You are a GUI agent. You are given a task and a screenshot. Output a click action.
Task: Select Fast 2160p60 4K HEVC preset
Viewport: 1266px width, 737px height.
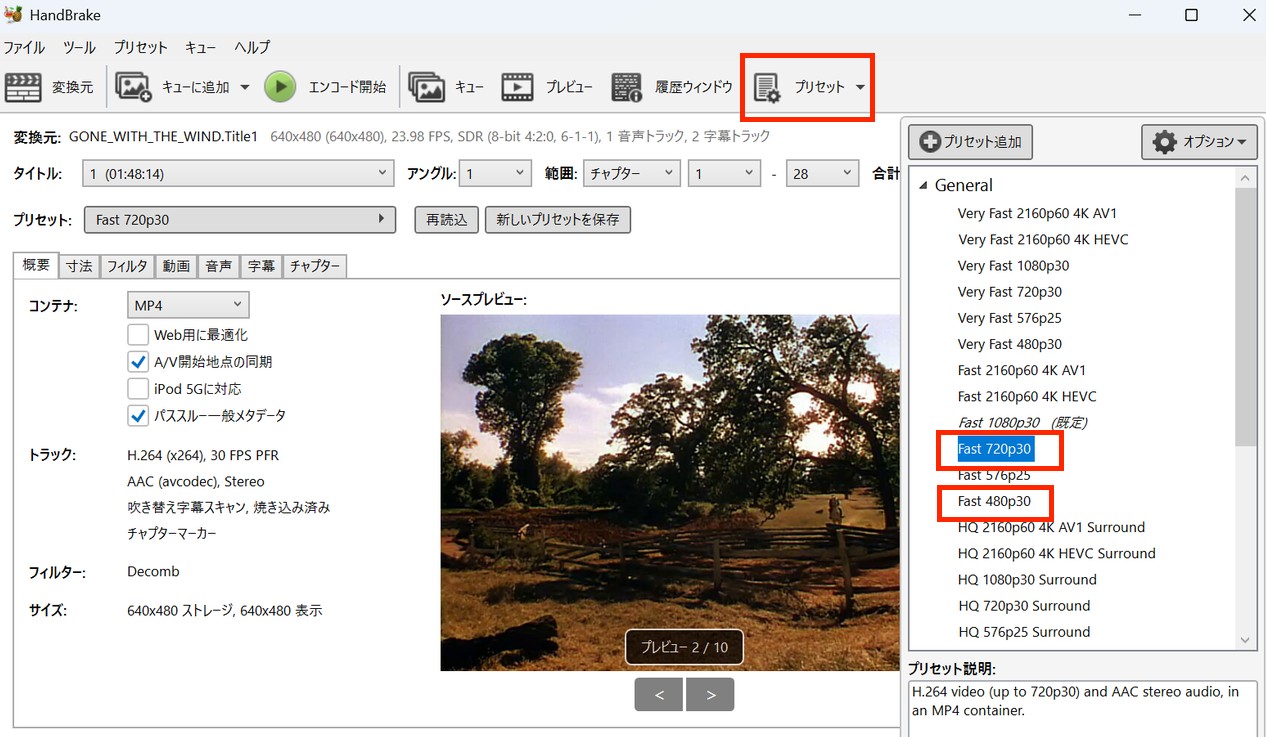click(1027, 396)
